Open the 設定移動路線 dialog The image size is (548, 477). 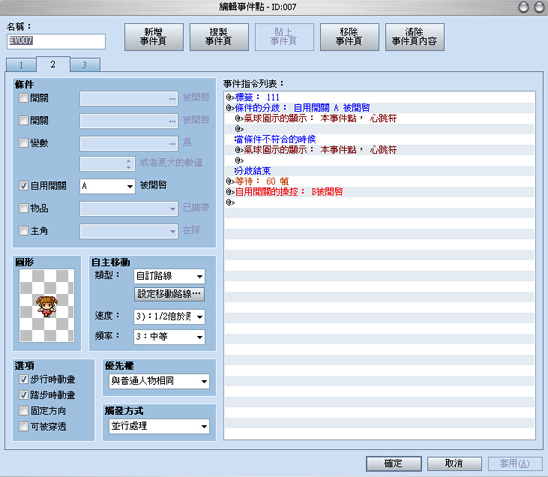pyautogui.click(x=169, y=294)
